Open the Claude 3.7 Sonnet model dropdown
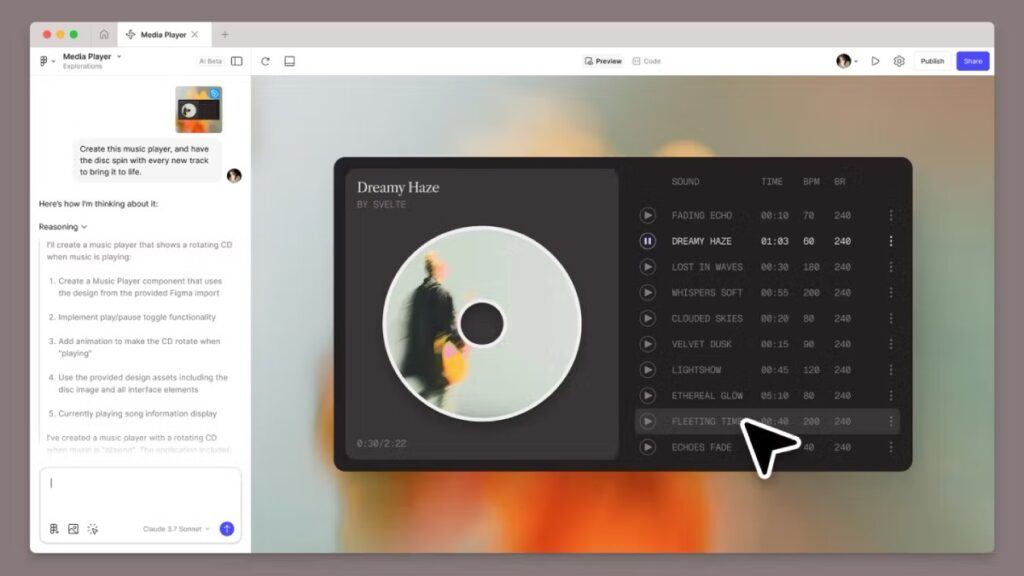The height and width of the screenshot is (576, 1024). point(178,529)
